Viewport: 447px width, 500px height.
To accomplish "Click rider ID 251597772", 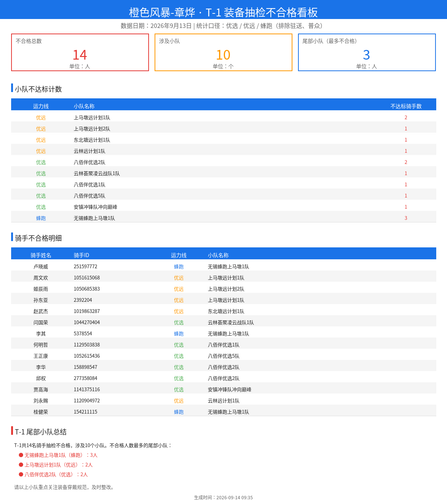I will (x=85, y=266).
